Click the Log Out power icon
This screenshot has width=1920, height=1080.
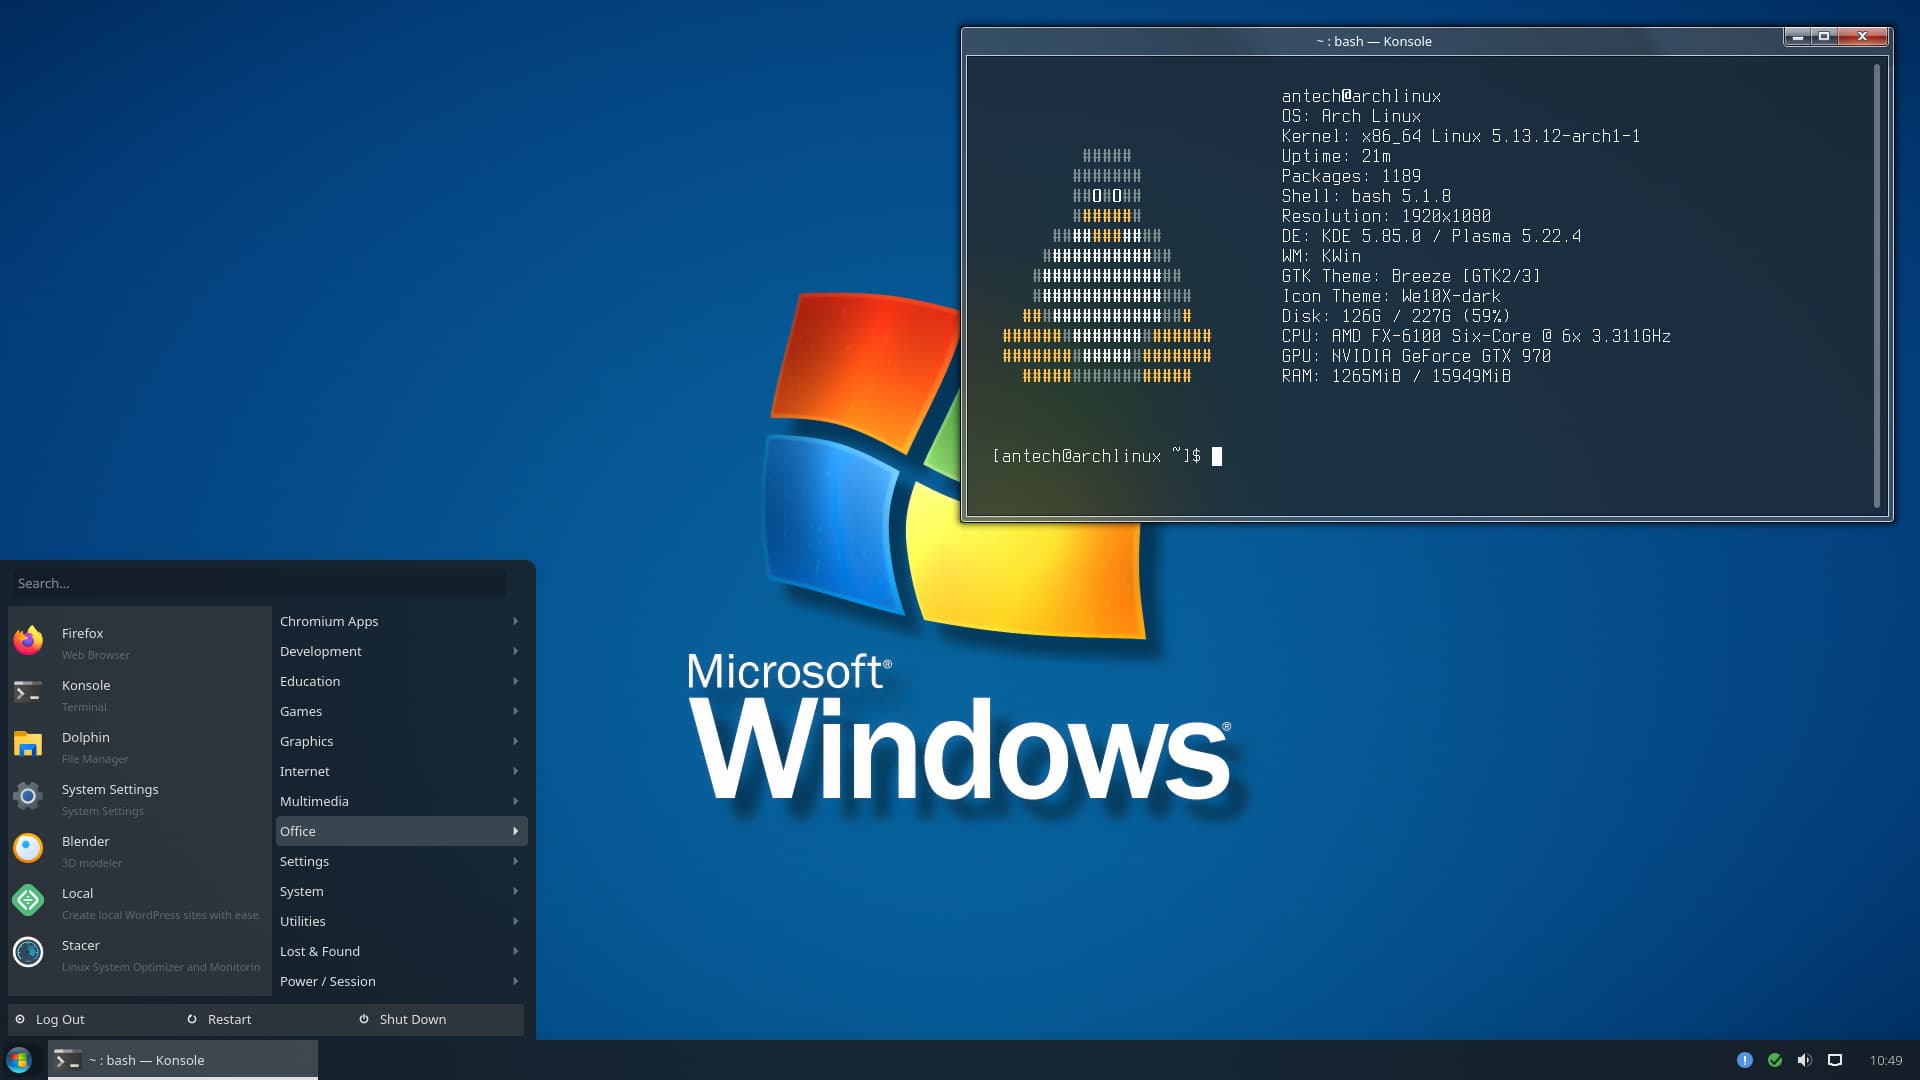point(20,1019)
